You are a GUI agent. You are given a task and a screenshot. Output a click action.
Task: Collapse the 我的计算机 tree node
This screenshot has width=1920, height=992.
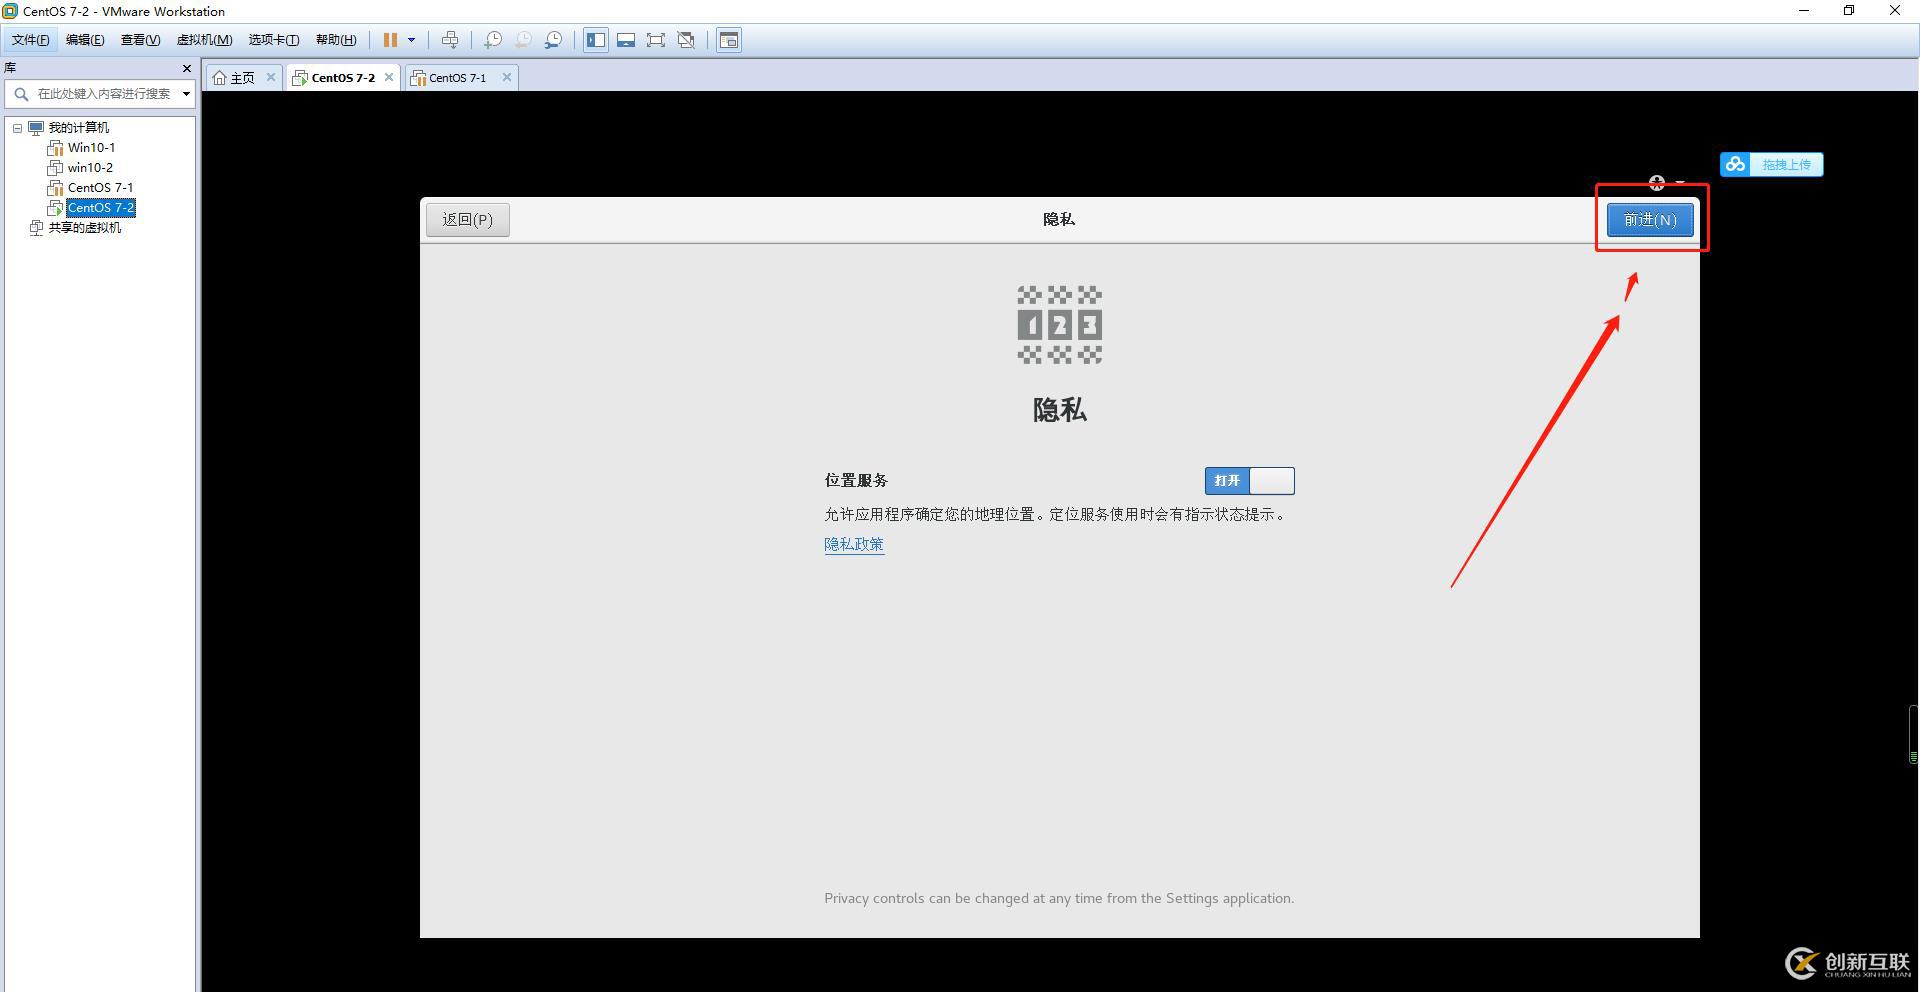(x=17, y=128)
